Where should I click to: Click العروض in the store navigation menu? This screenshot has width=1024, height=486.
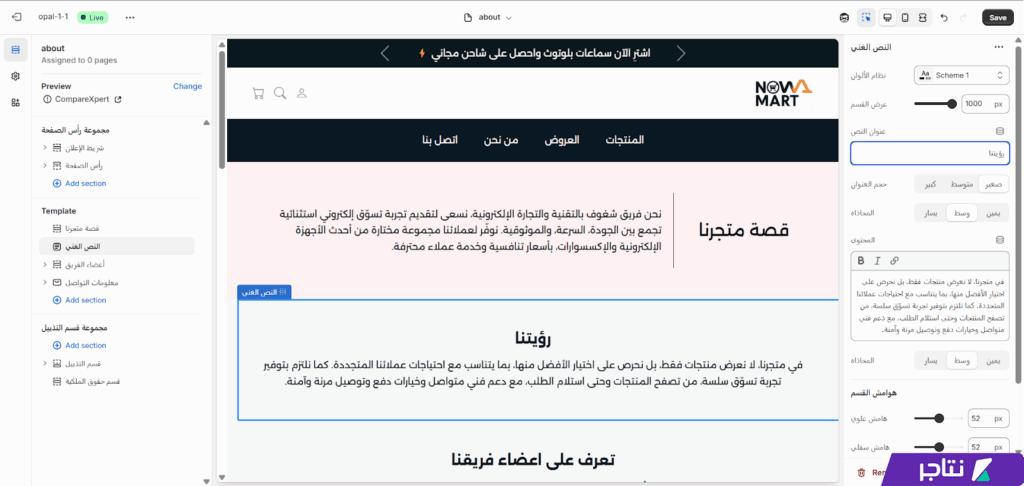click(561, 140)
